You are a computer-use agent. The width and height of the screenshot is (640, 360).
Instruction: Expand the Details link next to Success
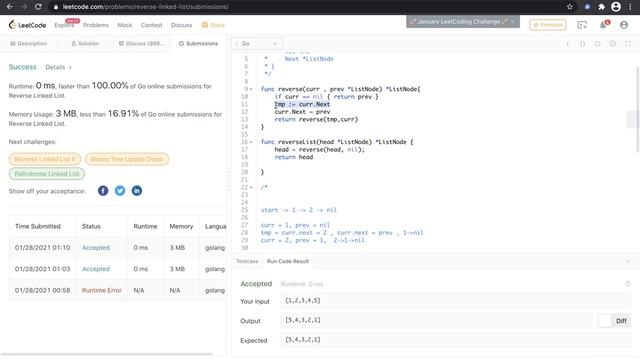pos(58,67)
